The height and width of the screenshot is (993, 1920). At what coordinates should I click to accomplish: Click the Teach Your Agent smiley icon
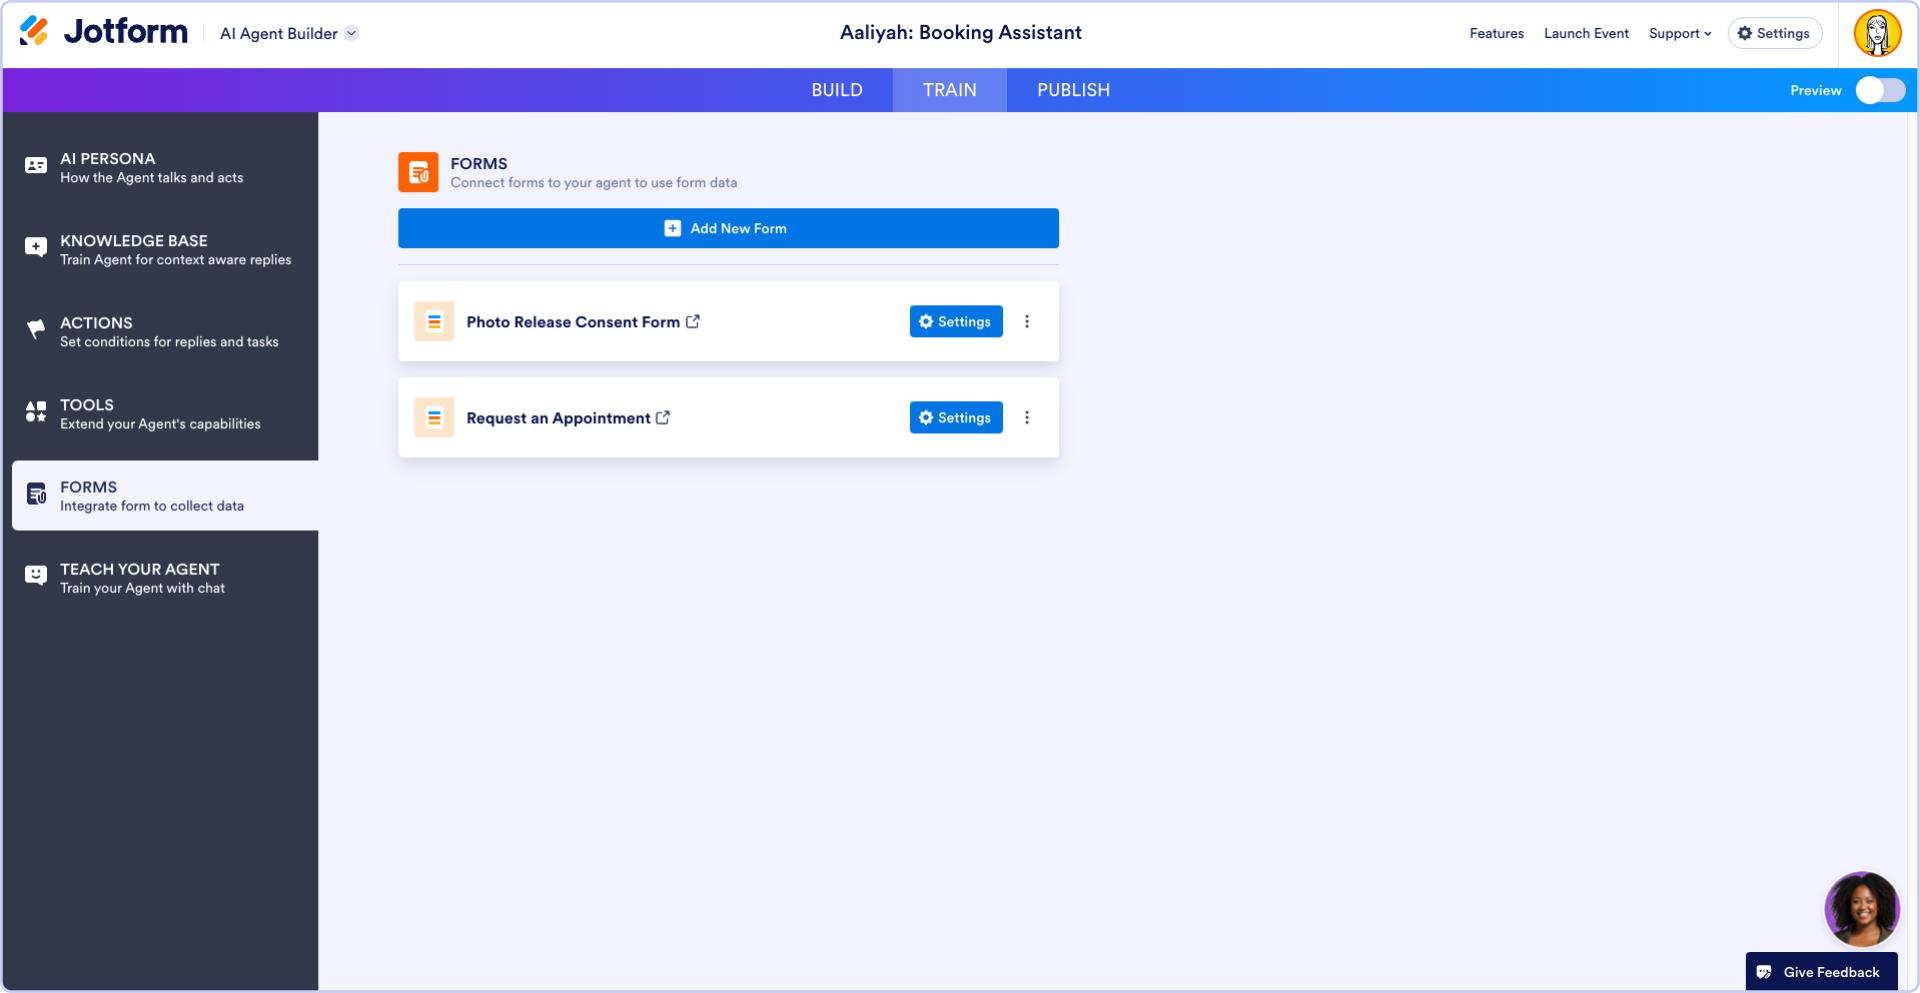click(36, 576)
